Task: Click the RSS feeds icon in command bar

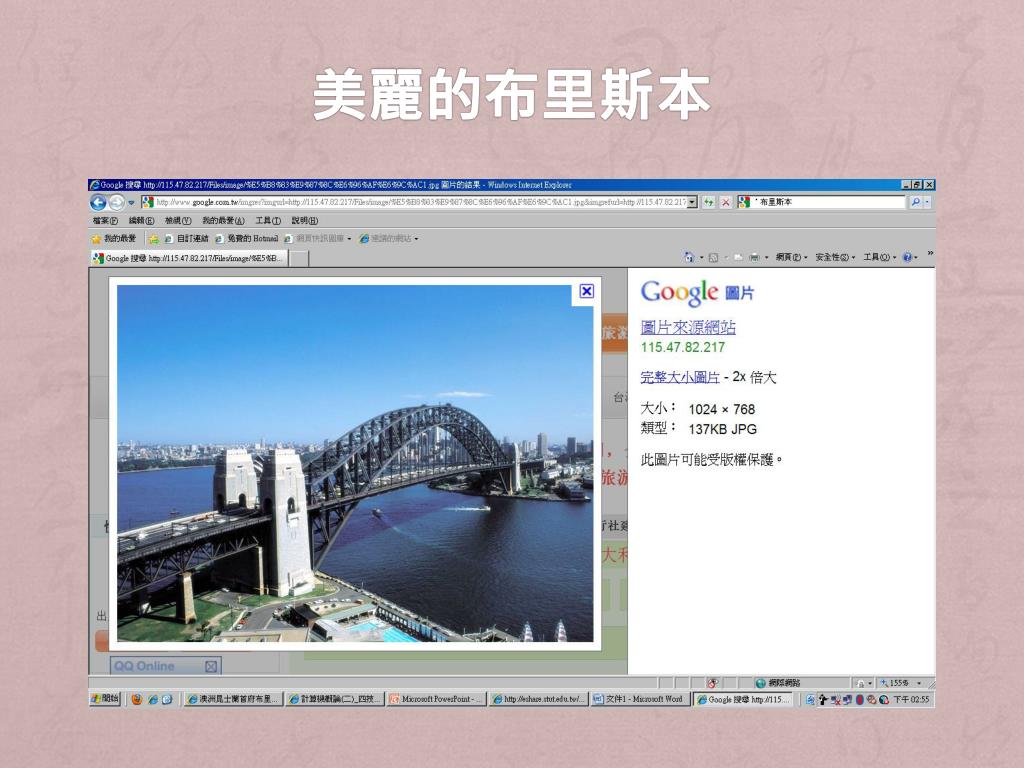Action: pyautogui.click(x=713, y=257)
